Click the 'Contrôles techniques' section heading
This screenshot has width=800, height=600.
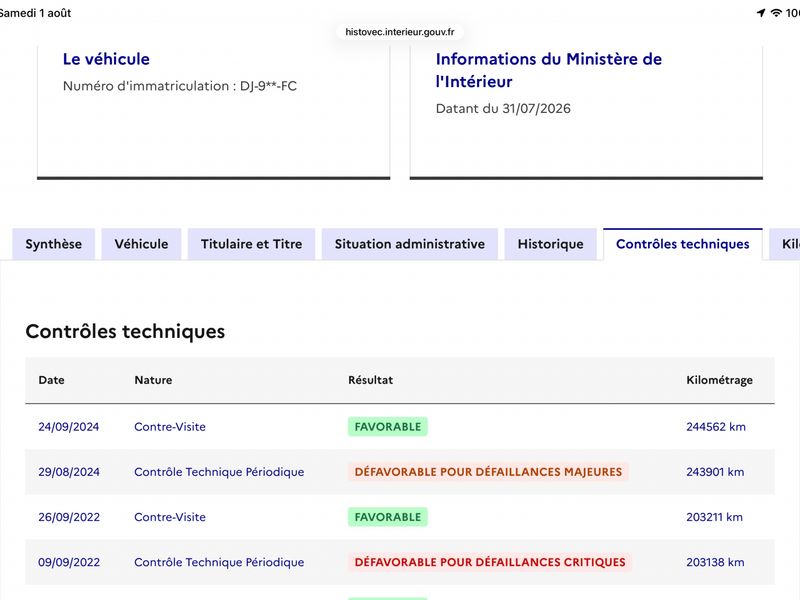[125, 332]
